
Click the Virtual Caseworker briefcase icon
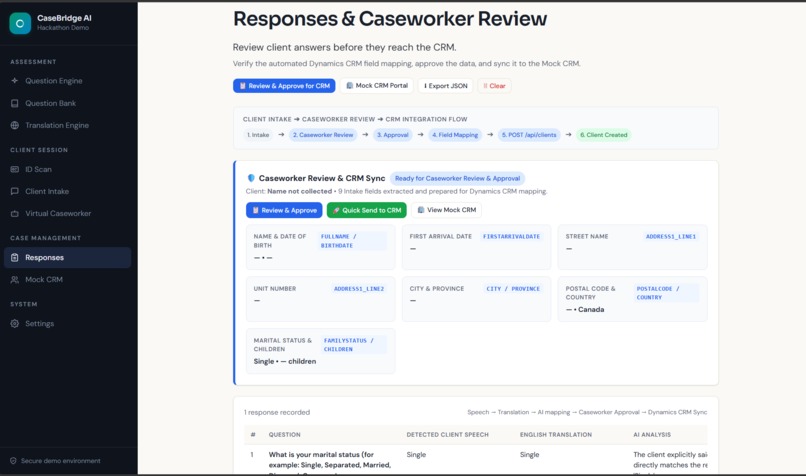point(14,213)
